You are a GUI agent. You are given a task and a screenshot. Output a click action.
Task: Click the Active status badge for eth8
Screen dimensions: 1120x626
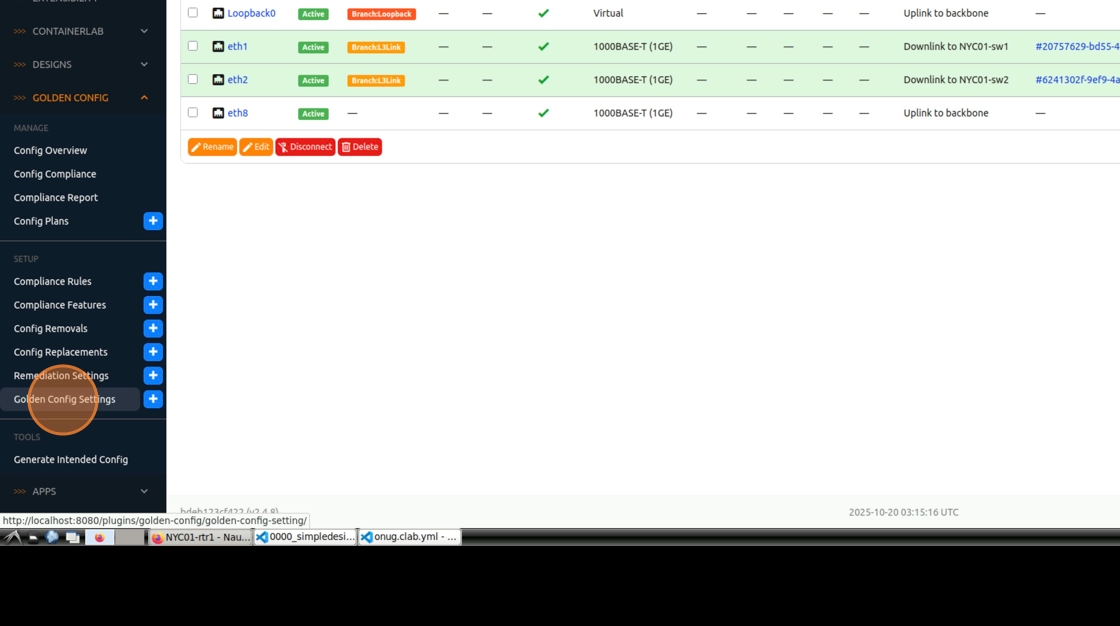313,114
